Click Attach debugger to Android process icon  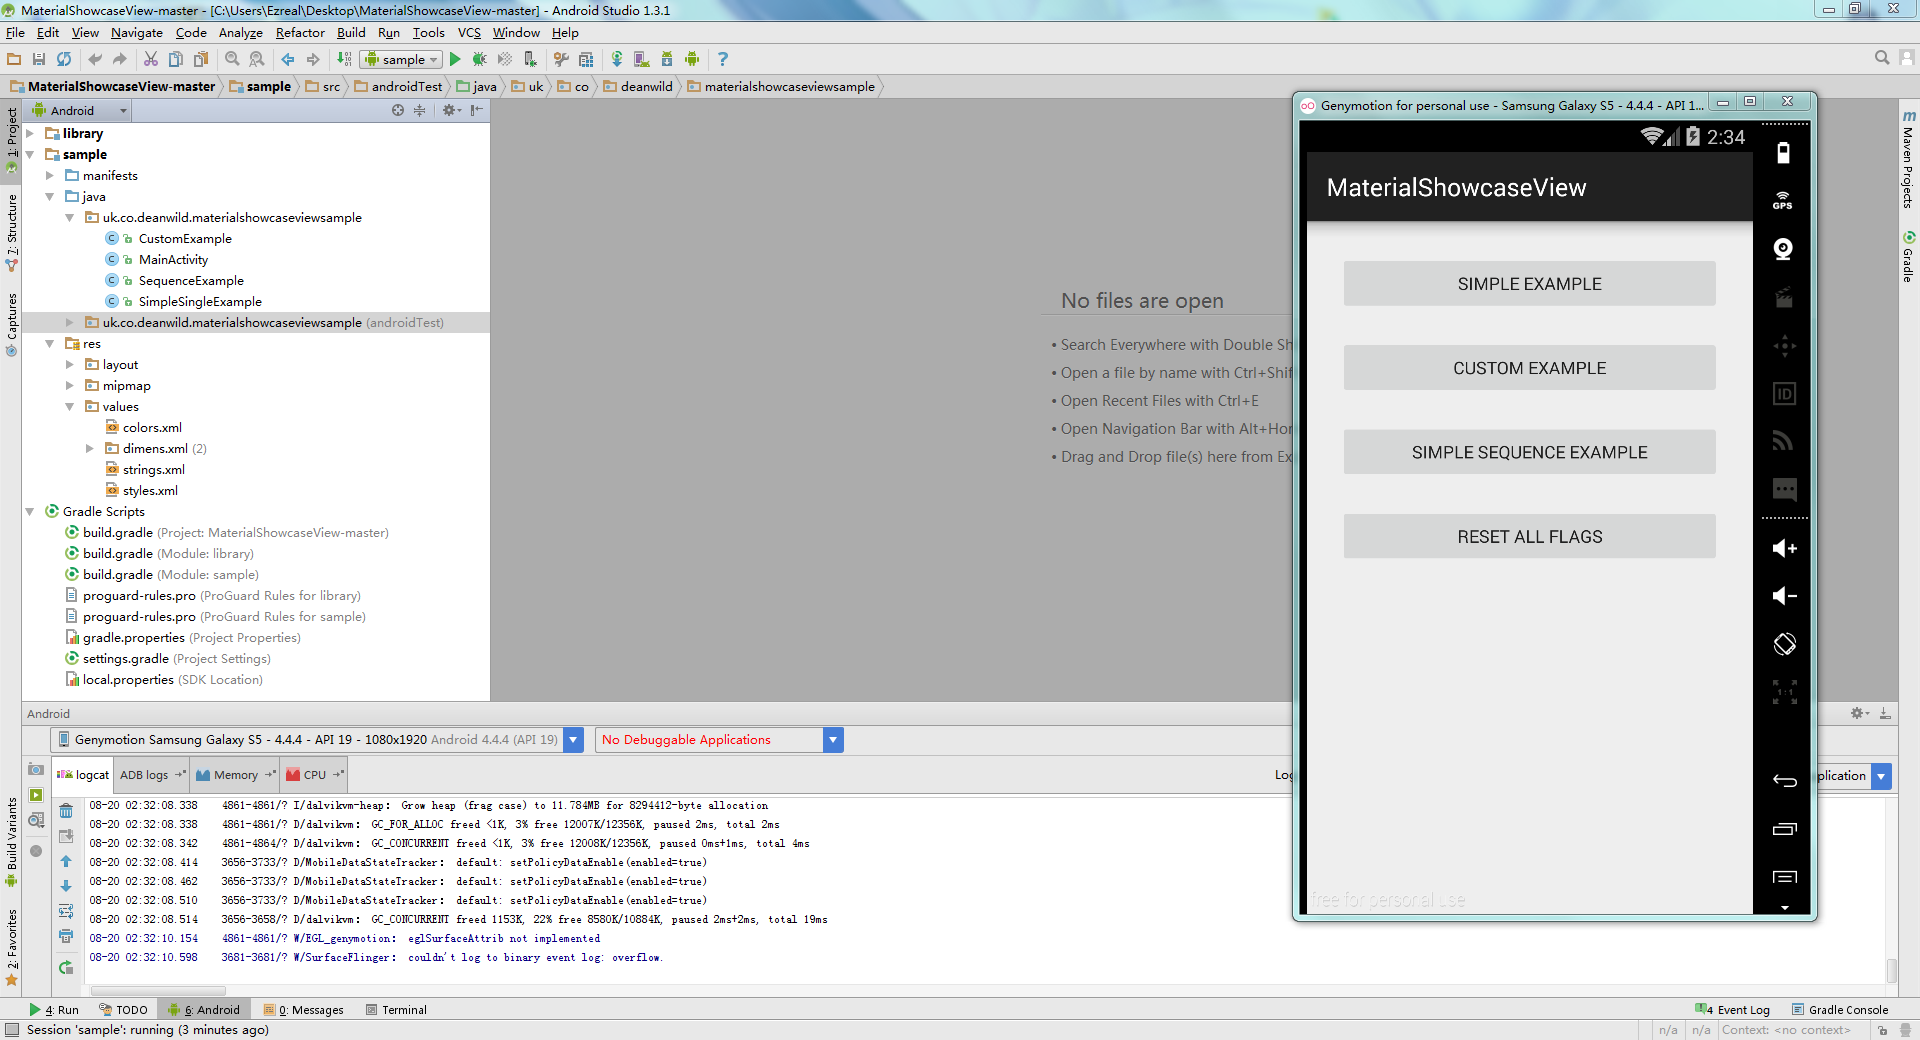point(530,59)
